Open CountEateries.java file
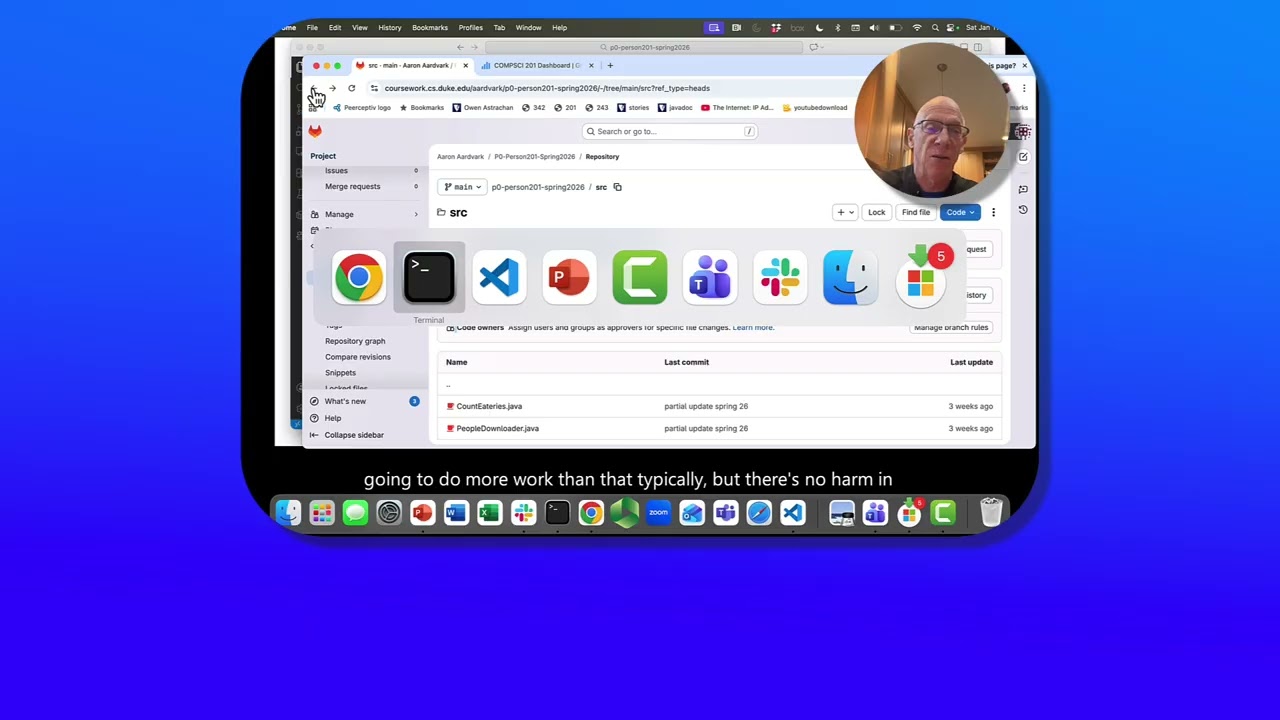This screenshot has height=720, width=1280. (x=489, y=406)
